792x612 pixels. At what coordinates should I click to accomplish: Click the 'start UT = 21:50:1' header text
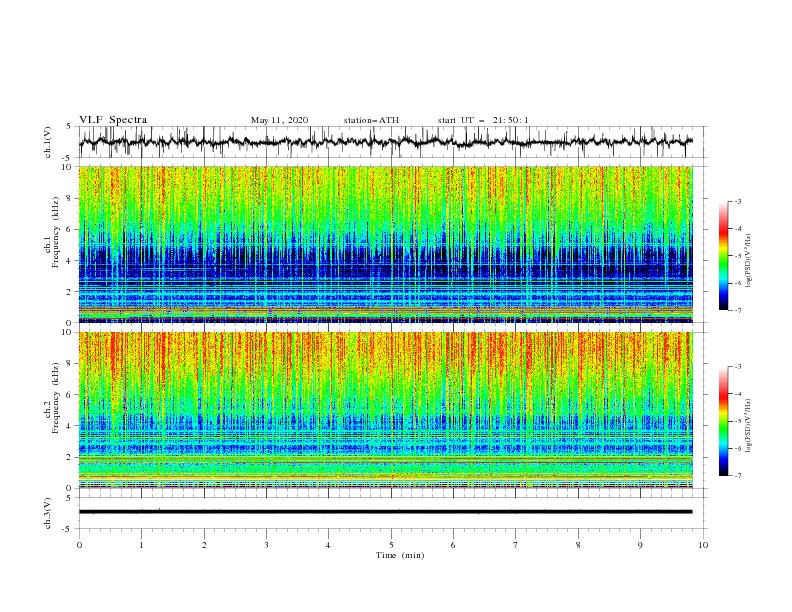tap(483, 120)
